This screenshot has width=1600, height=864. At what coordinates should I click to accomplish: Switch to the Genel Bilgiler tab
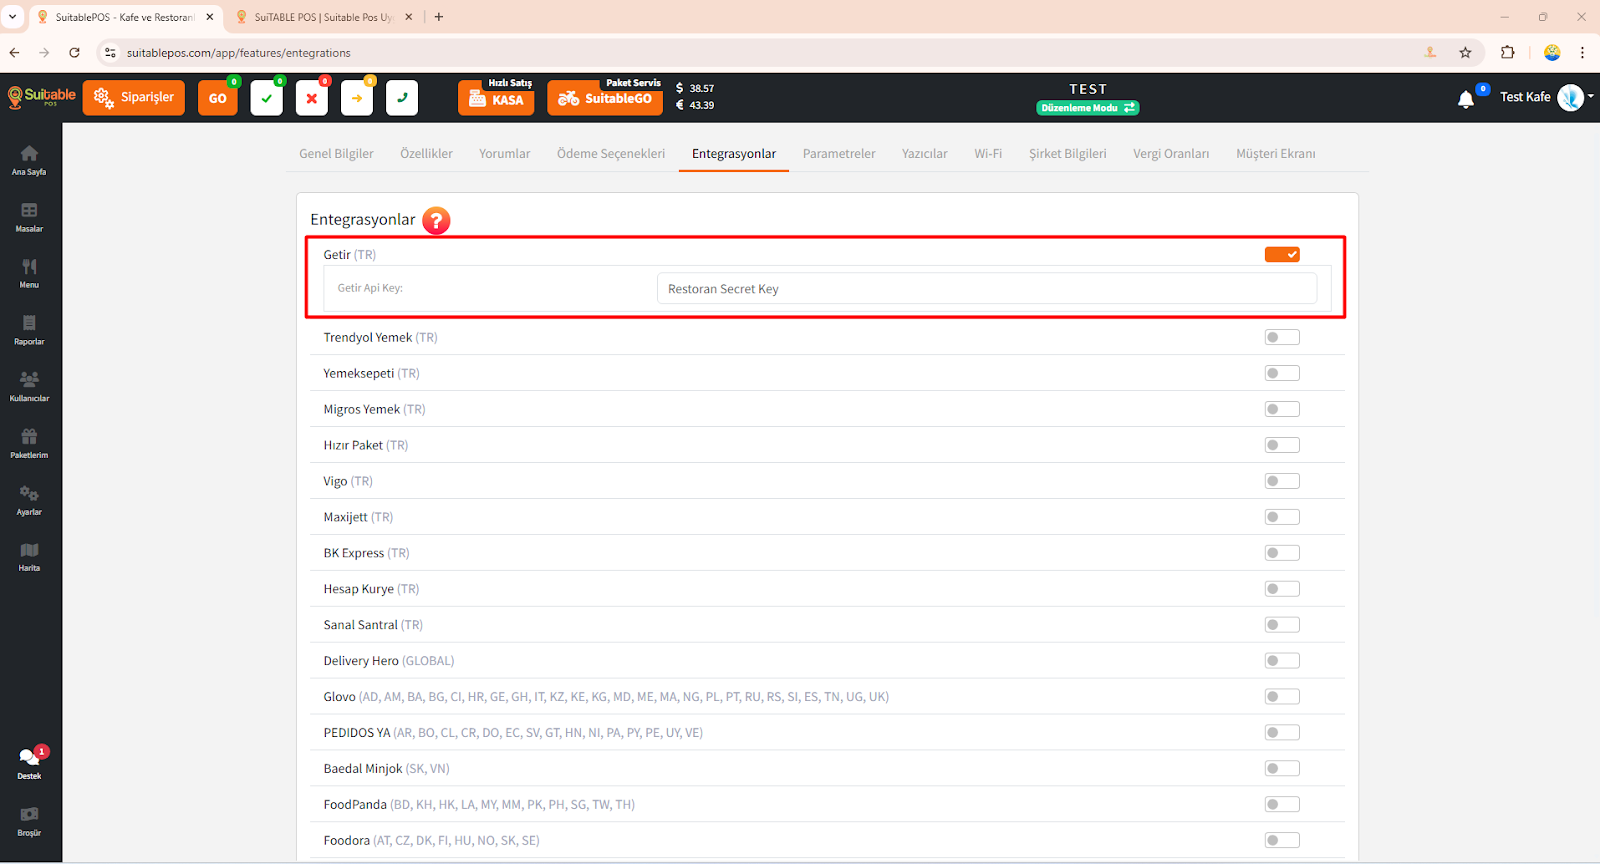point(336,154)
